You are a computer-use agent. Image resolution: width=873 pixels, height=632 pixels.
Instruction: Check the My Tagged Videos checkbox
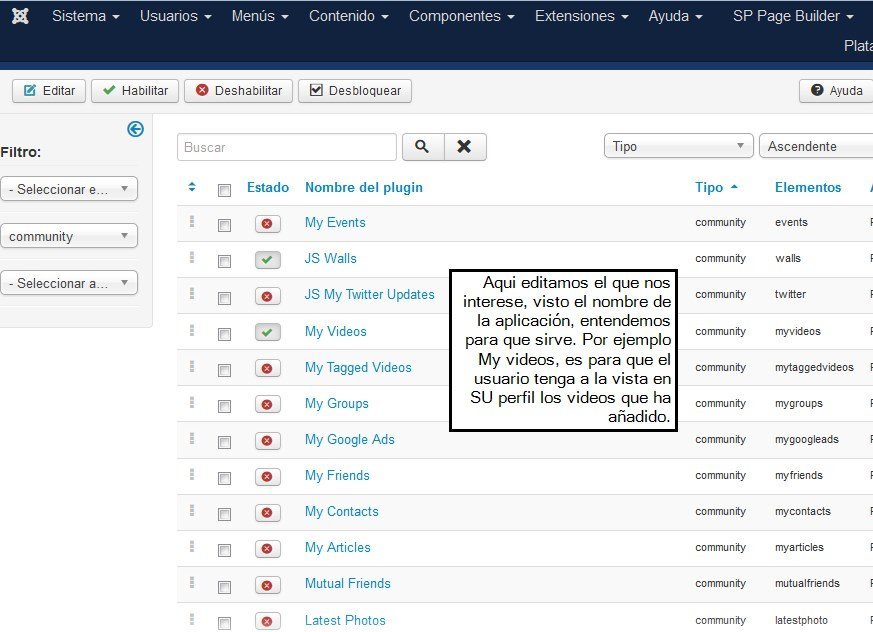tap(224, 371)
